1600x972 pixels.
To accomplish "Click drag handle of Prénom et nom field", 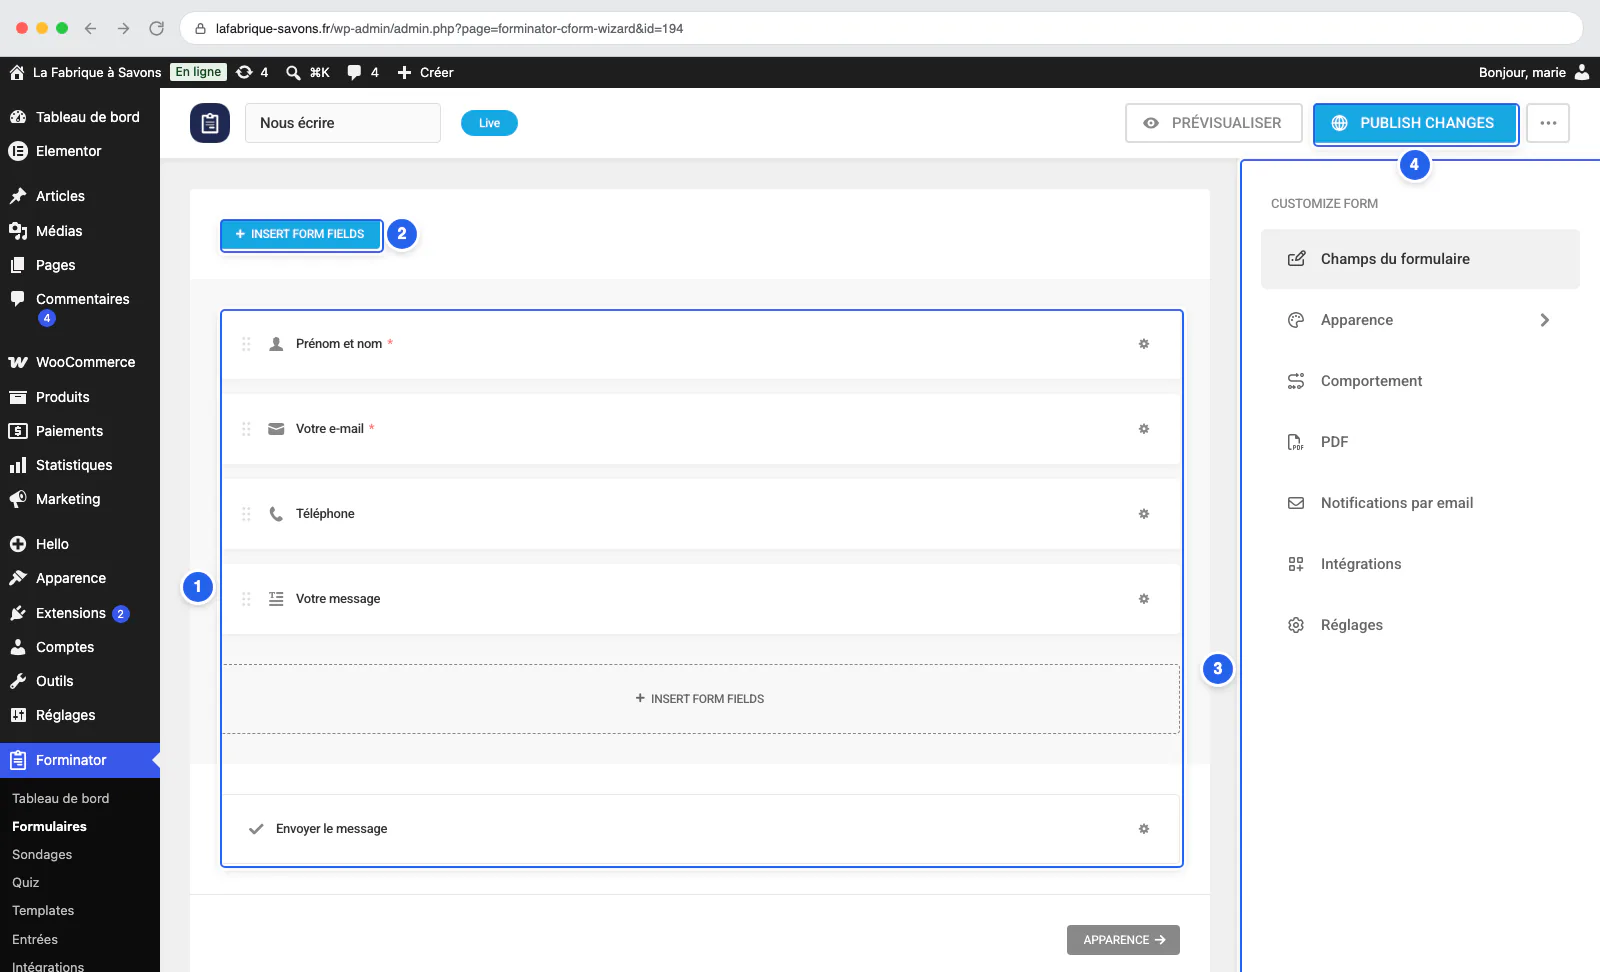I will (246, 344).
